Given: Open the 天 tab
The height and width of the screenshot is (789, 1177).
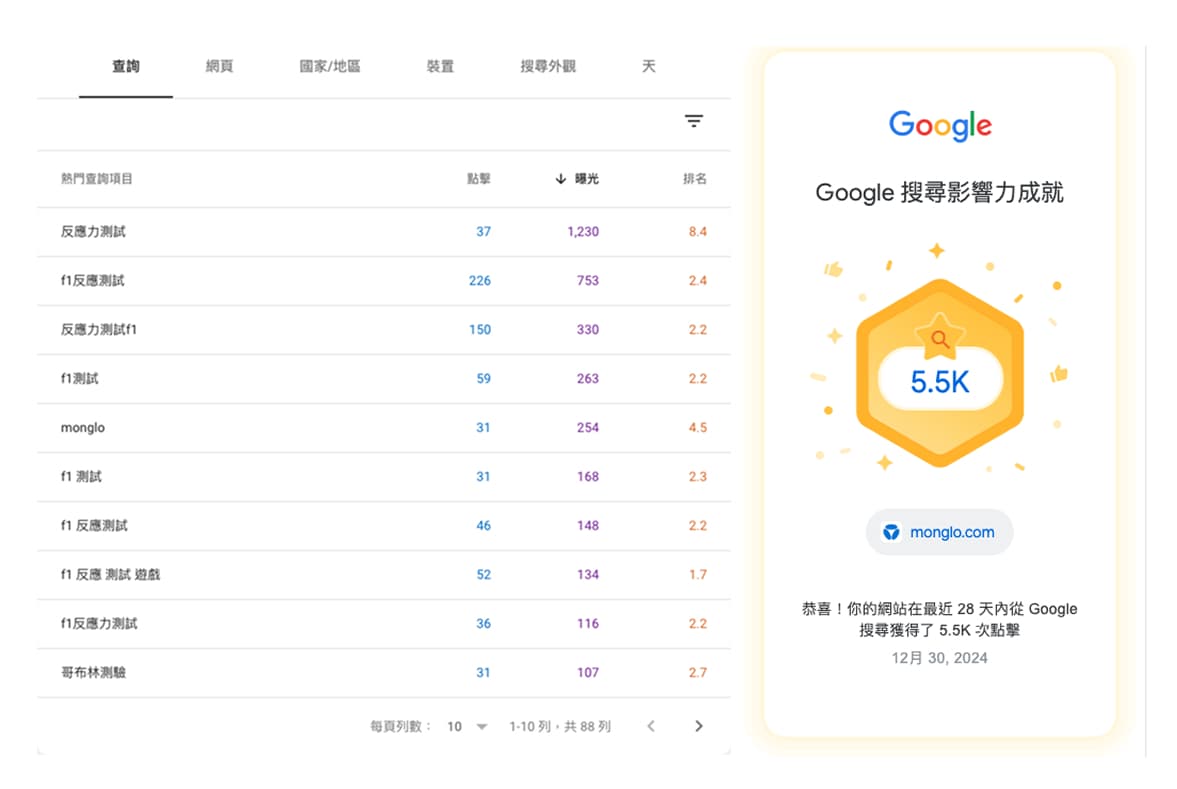Looking at the screenshot, I should (x=648, y=67).
